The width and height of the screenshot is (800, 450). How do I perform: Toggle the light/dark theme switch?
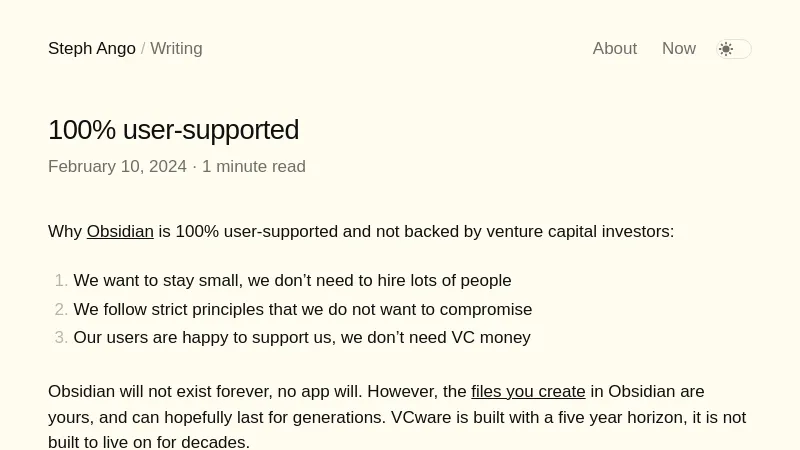734,49
